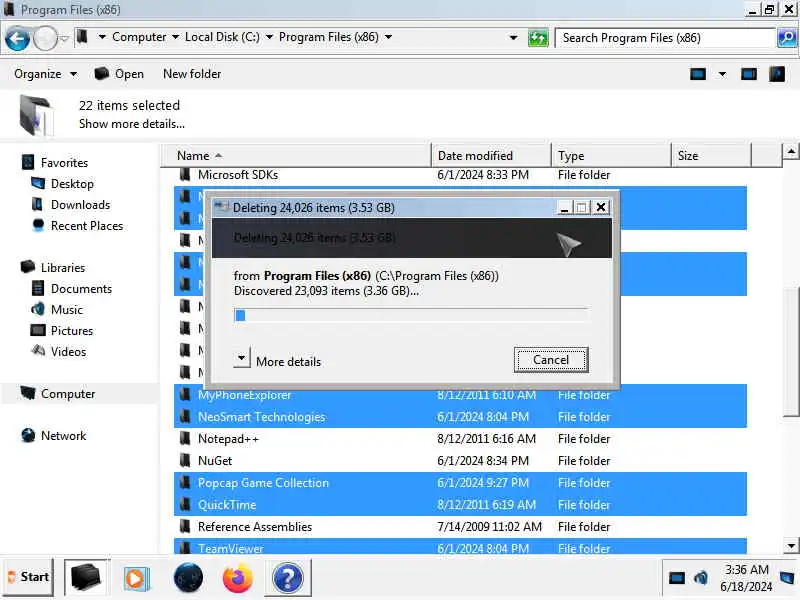Viewport: 800px width, 600px height.
Task: Click the file list scroll down arrow
Action: point(791,546)
